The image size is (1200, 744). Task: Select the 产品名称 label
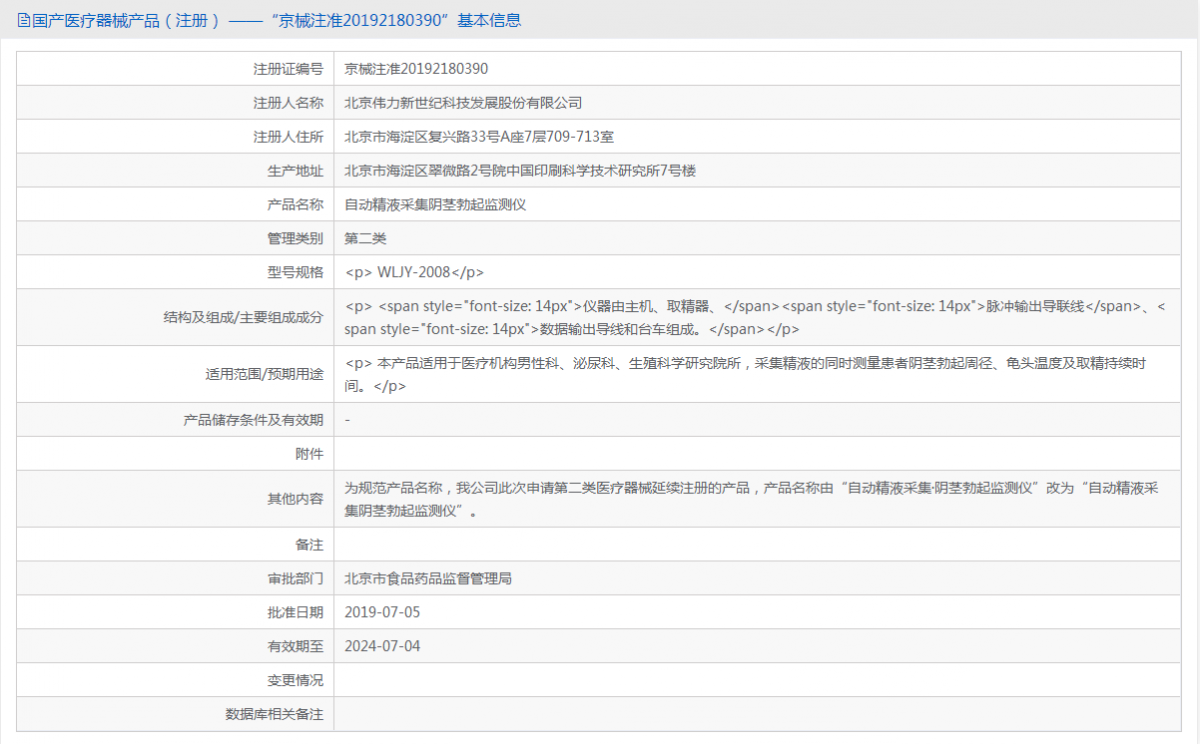pyautogui.click(x=296, y=205)
